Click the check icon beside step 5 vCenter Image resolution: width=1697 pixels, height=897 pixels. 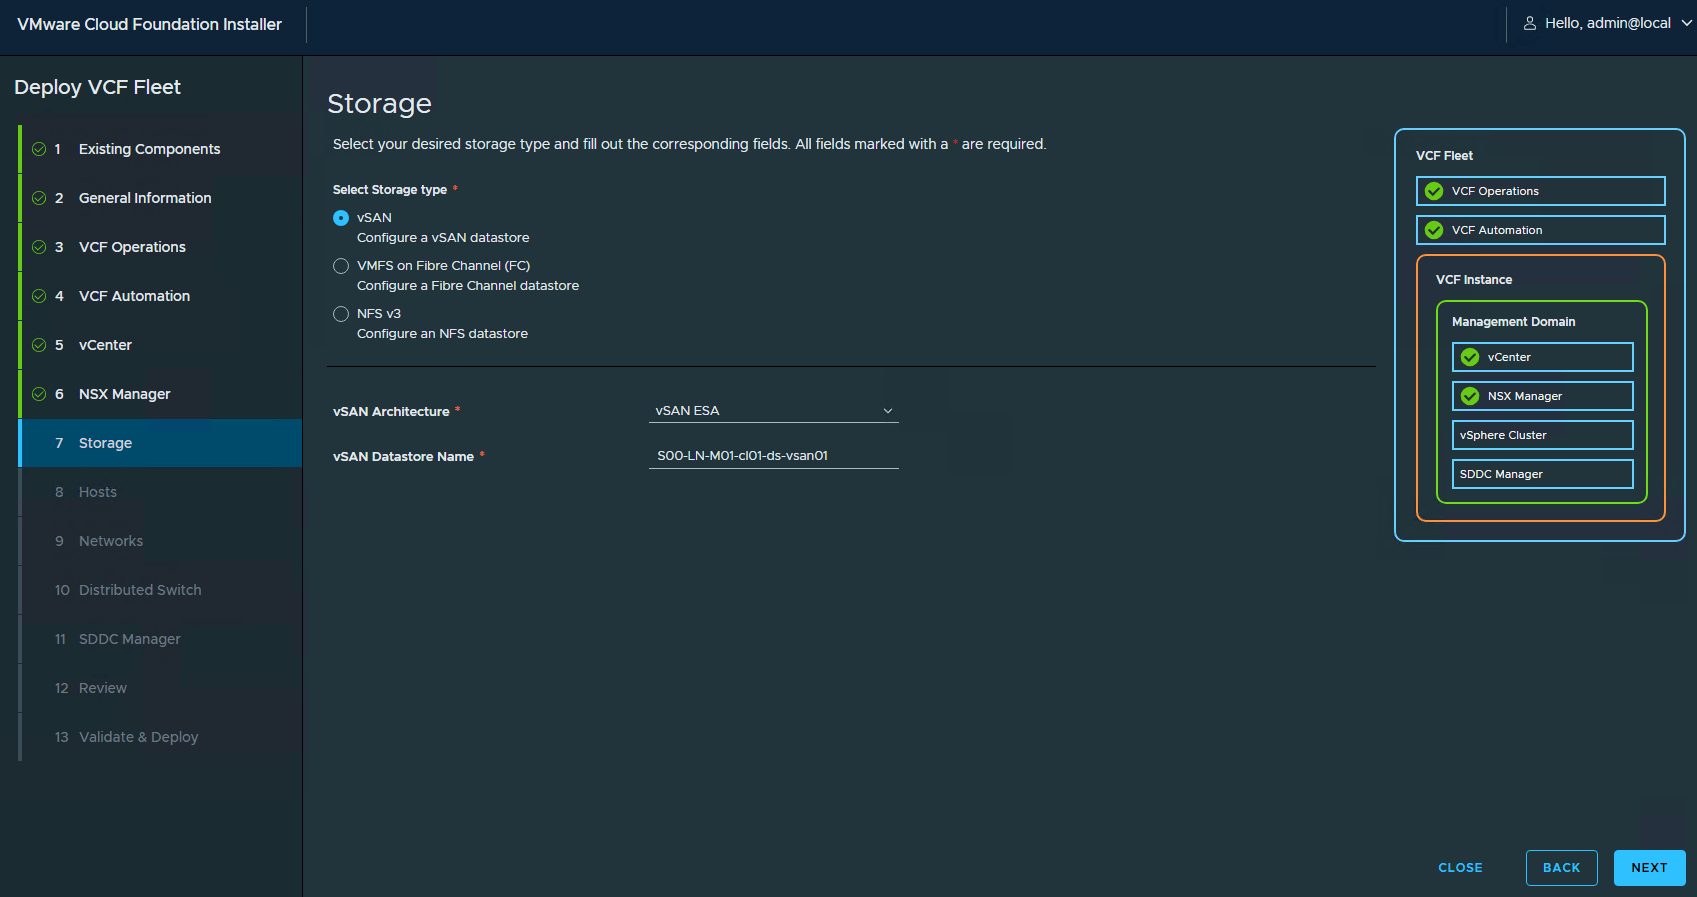pyautogui.click(x=39, y=345)
